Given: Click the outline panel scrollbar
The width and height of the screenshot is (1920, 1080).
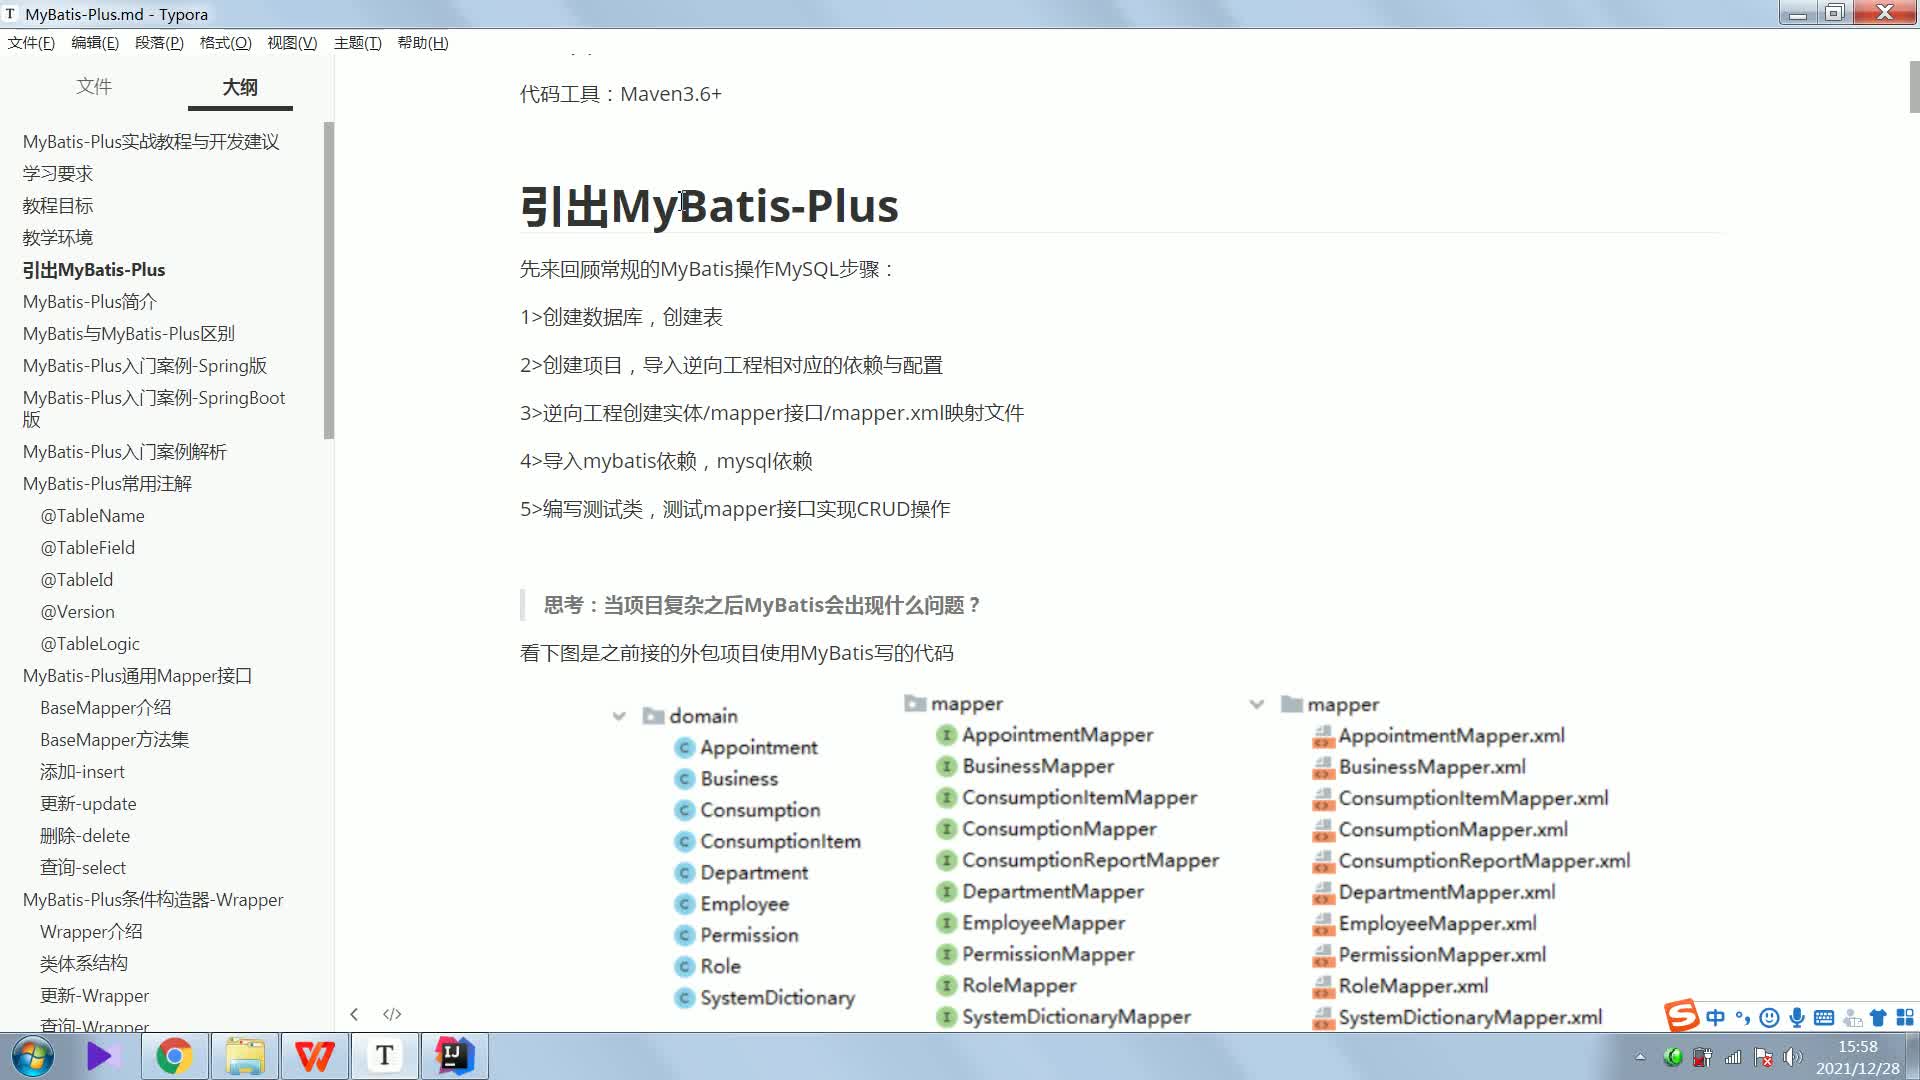Looking at the screenshot, I should tap(329, 280).
